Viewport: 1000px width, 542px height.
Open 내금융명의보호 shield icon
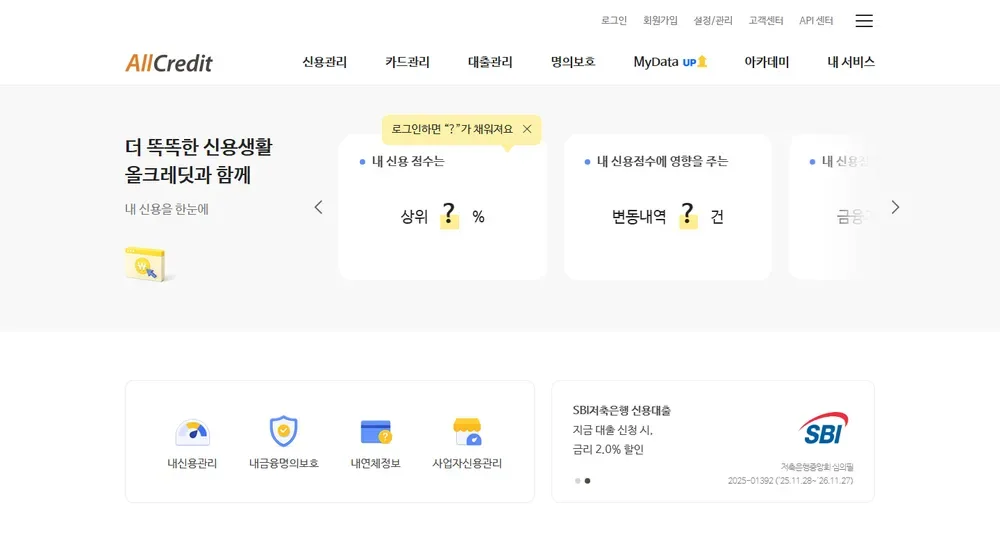283,431
